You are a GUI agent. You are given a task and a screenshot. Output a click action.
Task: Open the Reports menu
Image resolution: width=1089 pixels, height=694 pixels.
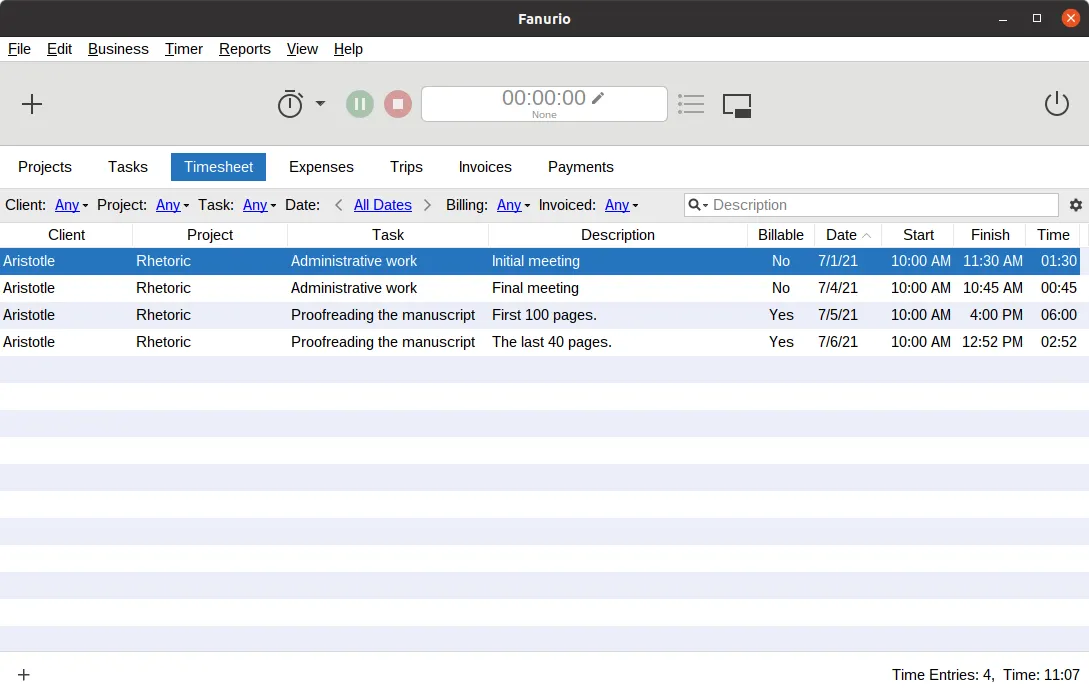pyautogui.click(x=244, y=49)
